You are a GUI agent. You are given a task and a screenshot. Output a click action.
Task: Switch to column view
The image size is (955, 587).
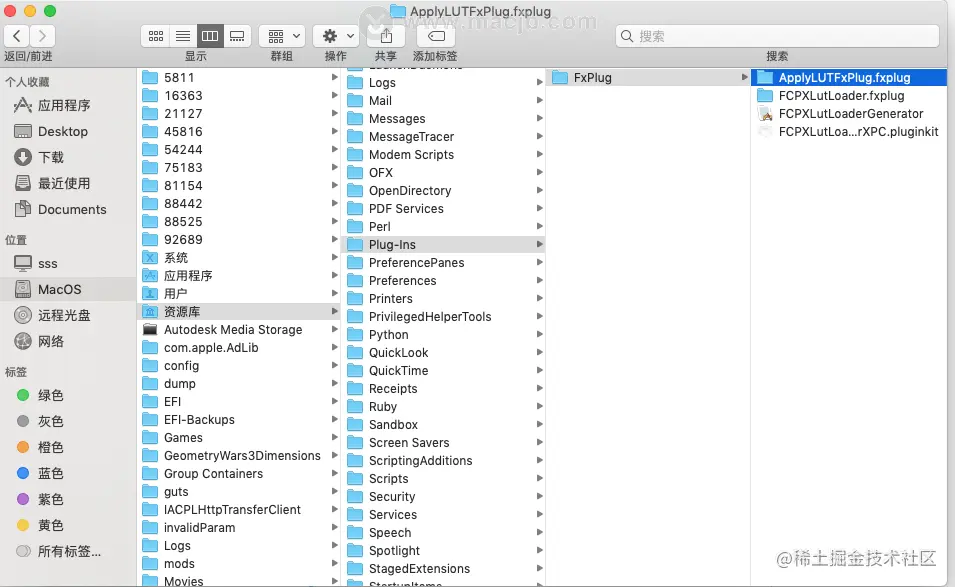pyautogui.click(x=210, y=36)
